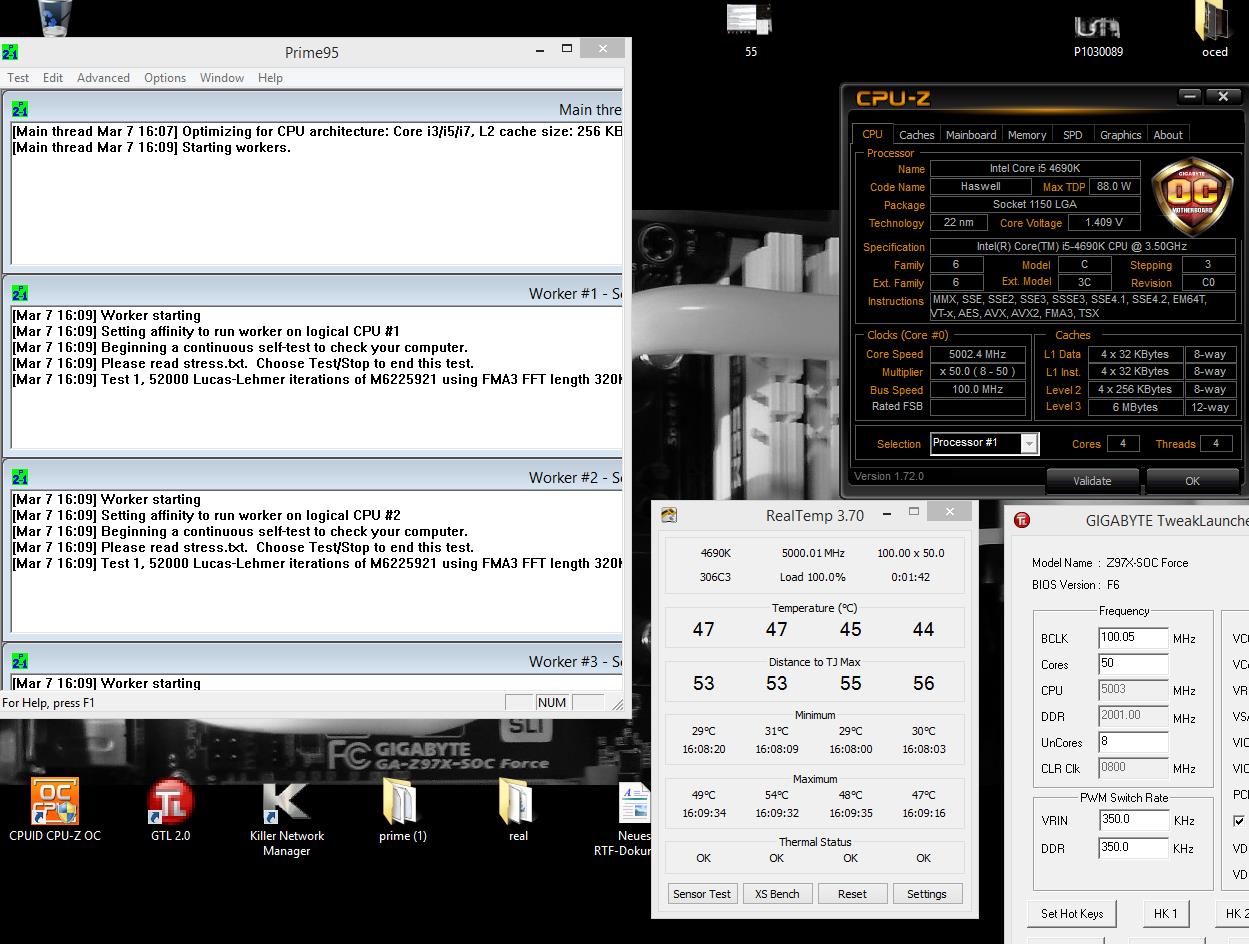This screenshot has width=1249, height=944.
Task: Switch to CPU-Z About tab
Action: click(x=1168, y=135)
